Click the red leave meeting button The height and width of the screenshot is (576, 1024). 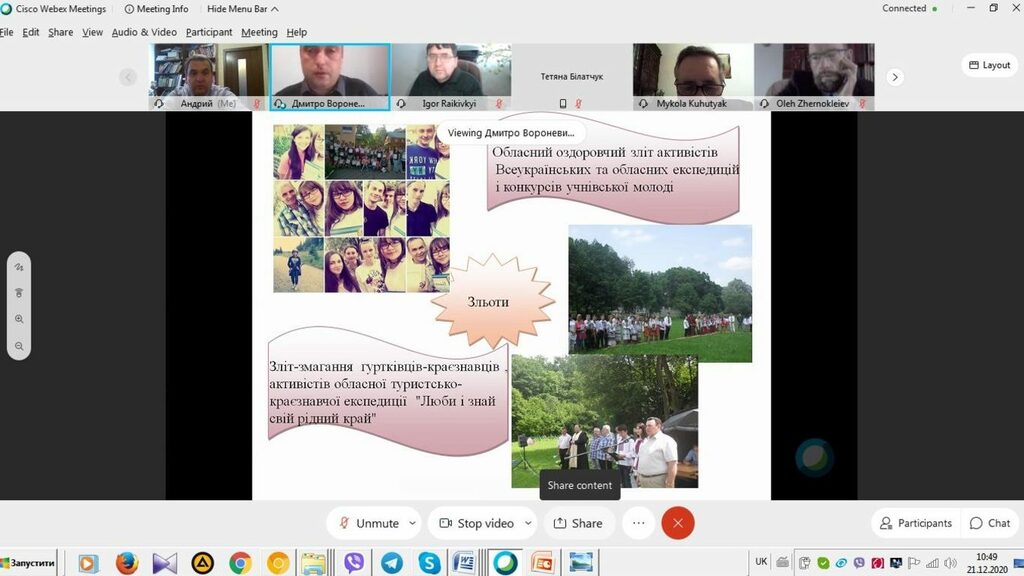point(678,523)
